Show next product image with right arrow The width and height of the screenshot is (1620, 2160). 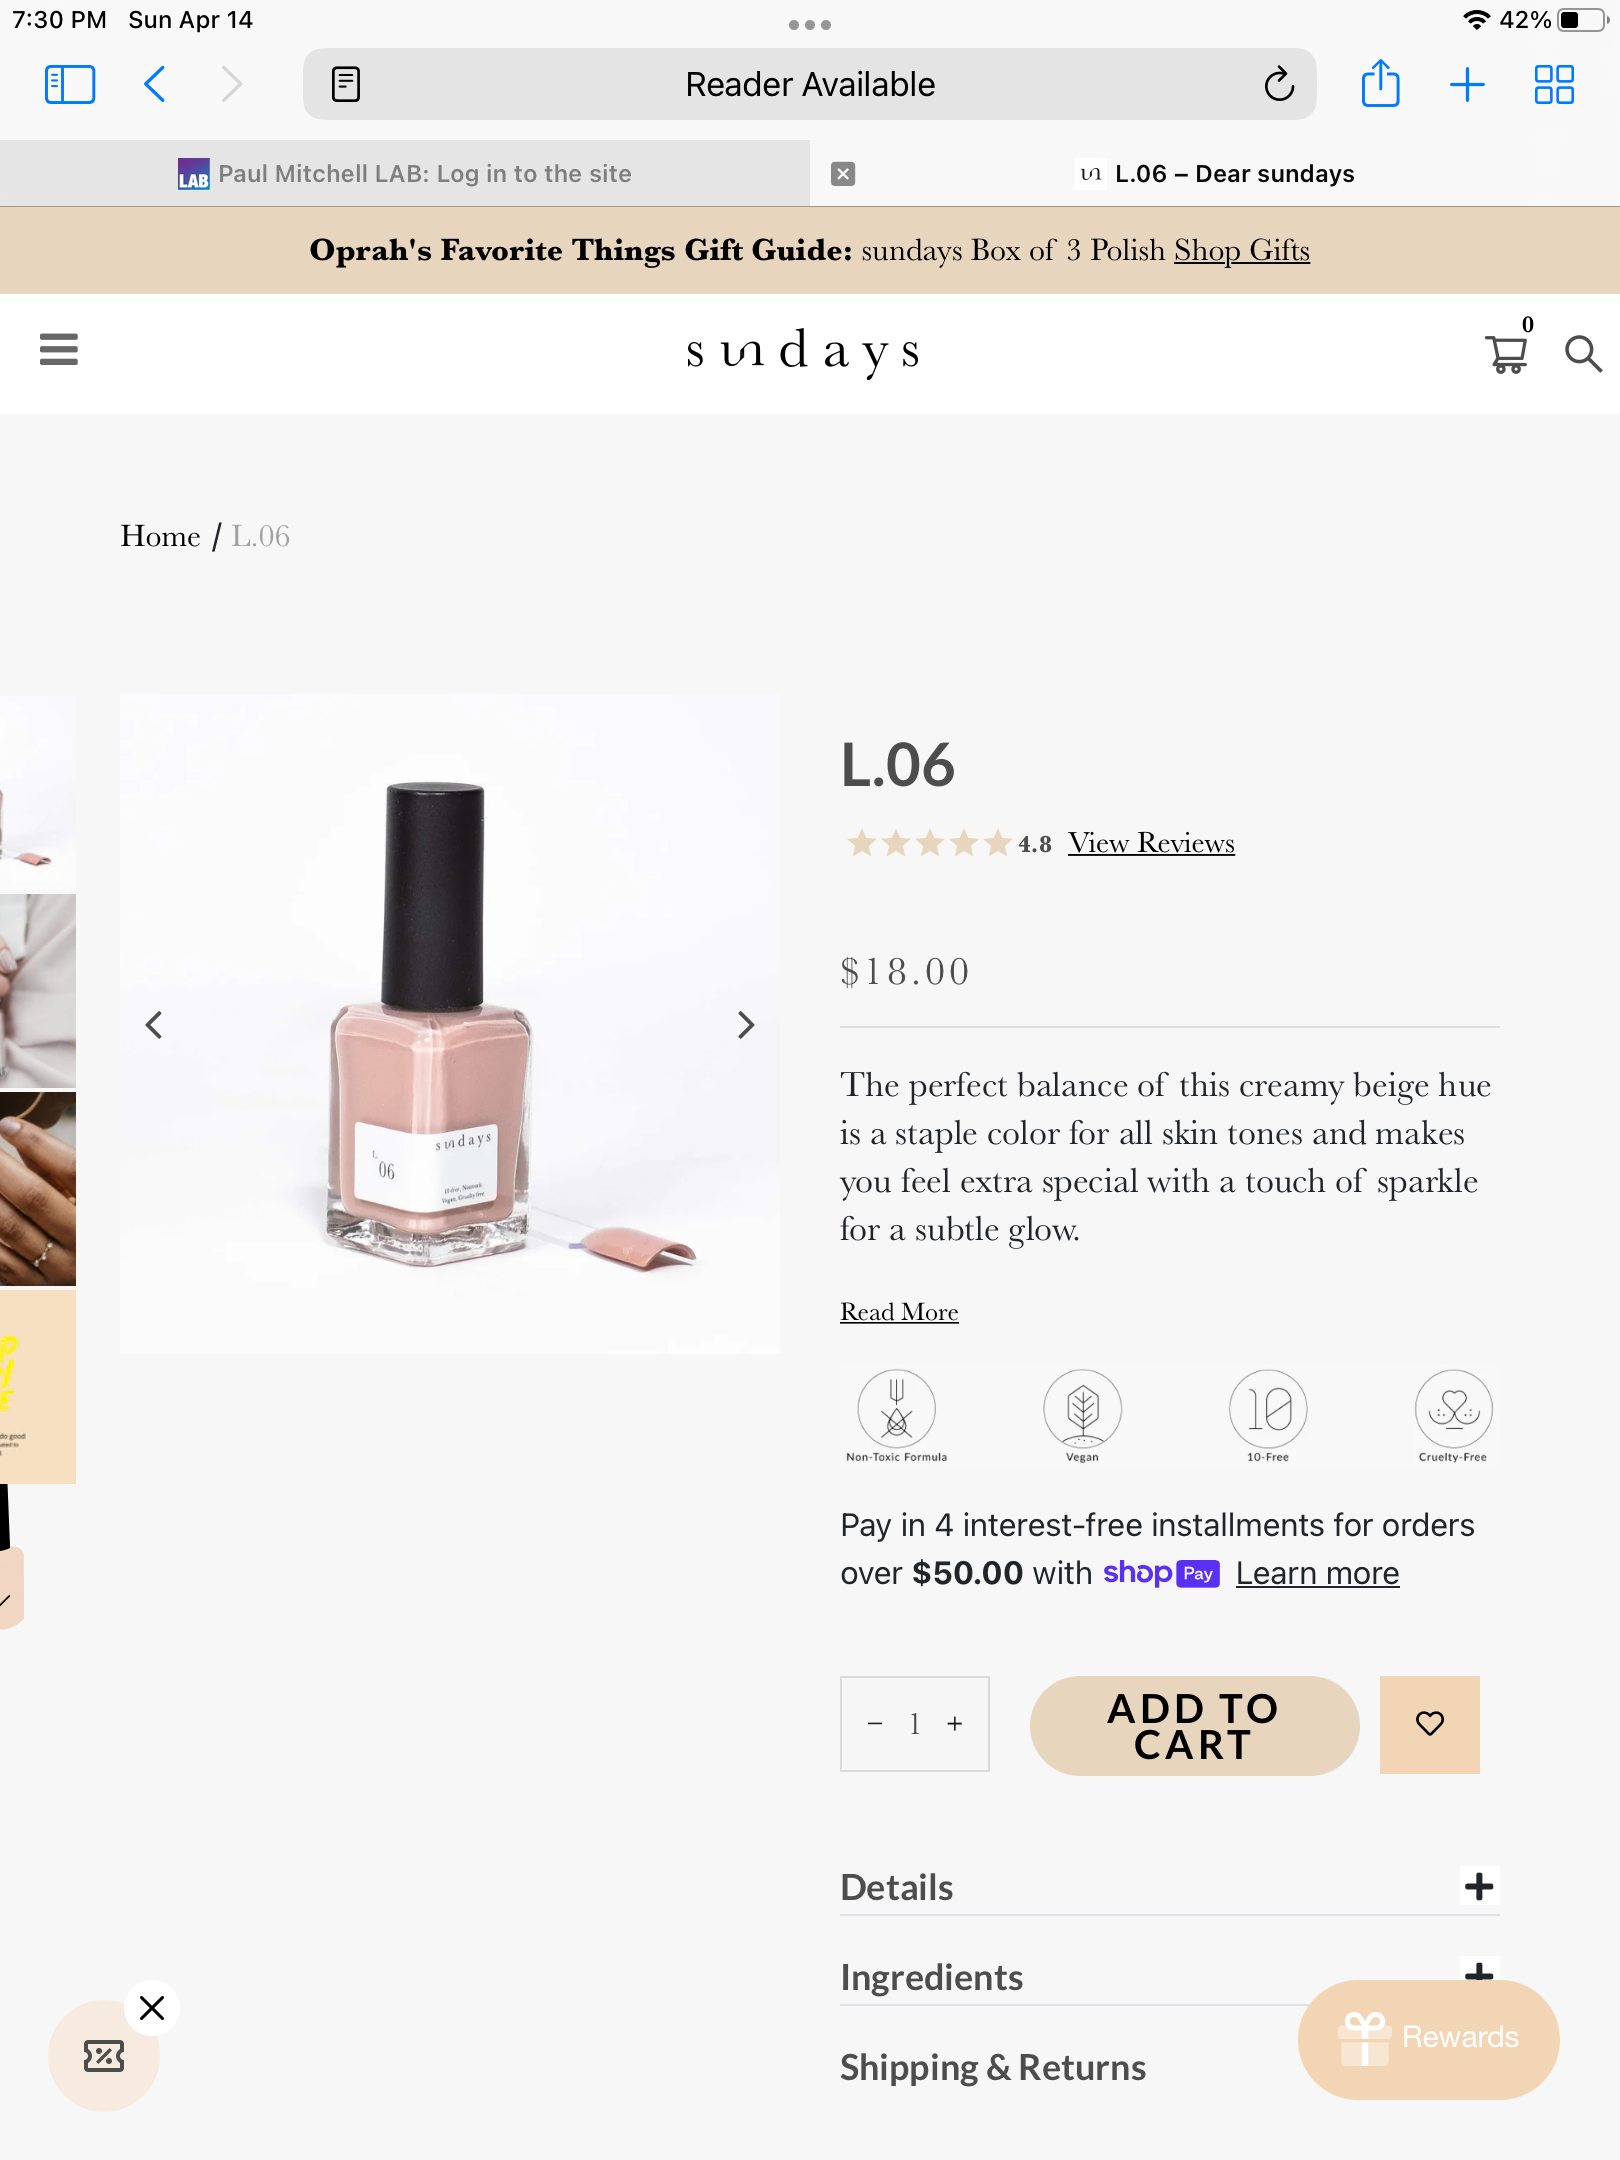[x=745, y=1025]
